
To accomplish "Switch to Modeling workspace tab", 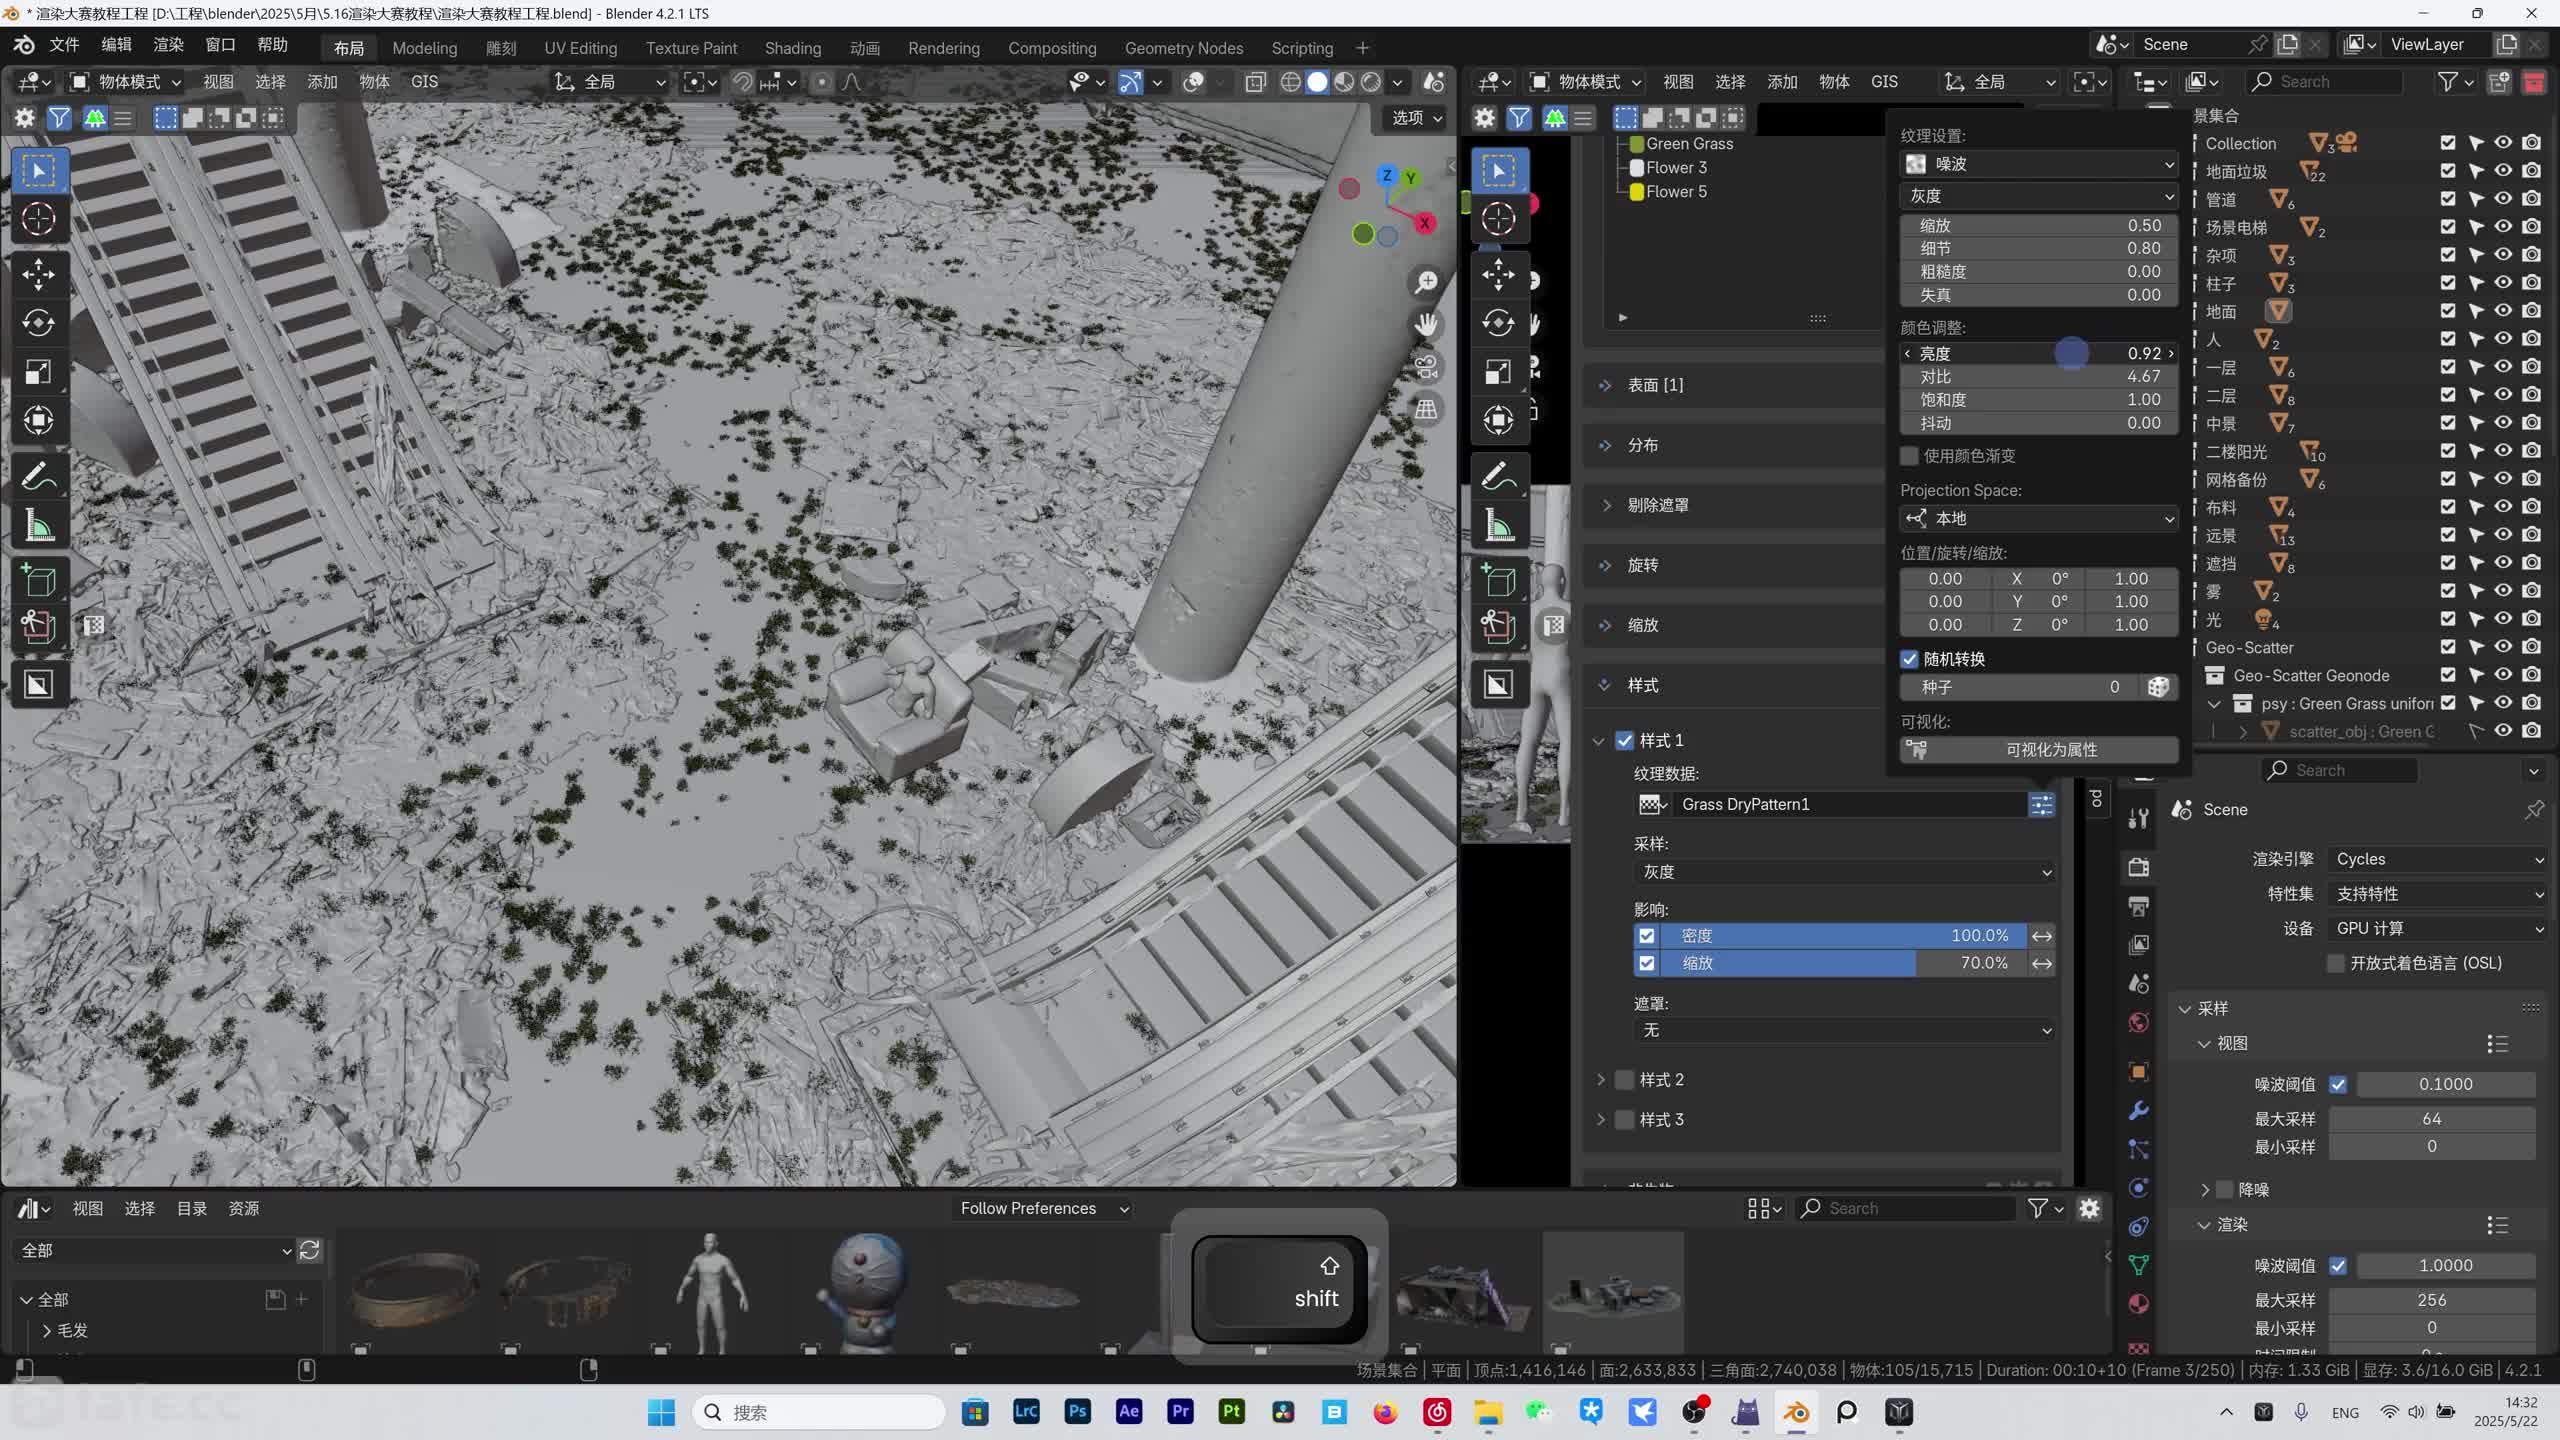I will [x=424, y=48].
